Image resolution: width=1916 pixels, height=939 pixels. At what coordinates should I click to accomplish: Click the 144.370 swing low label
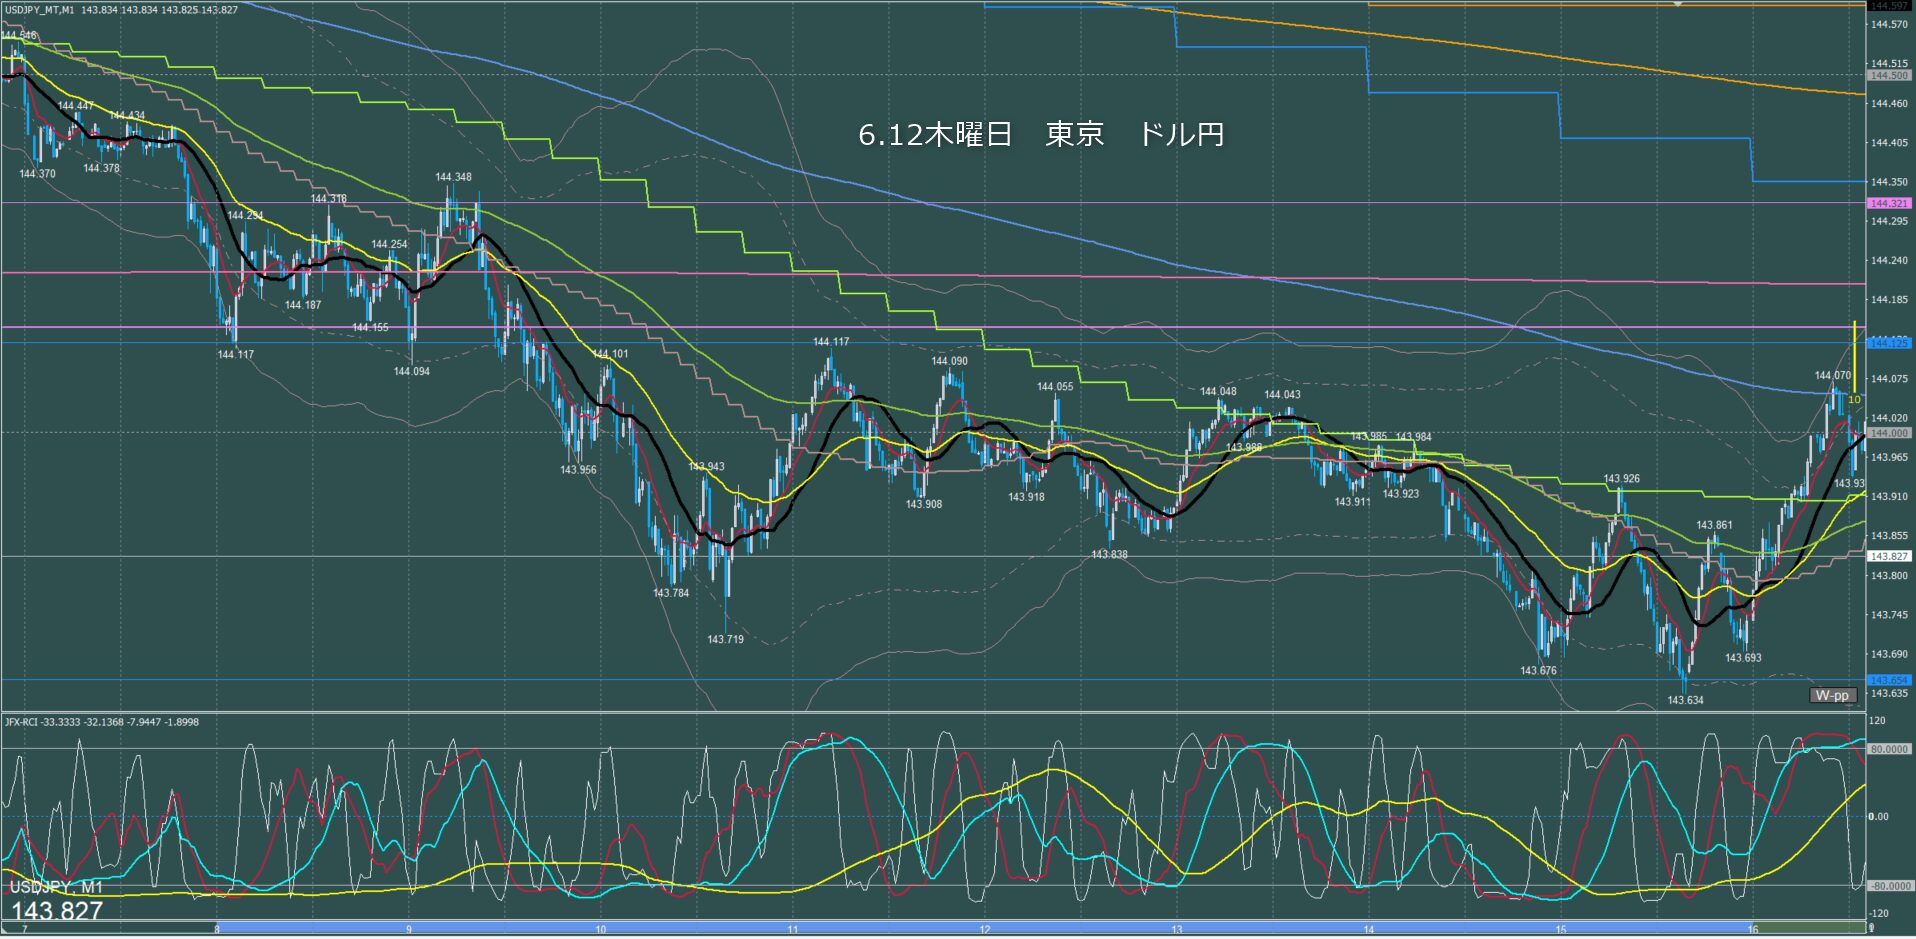pyautogui.click(x=37, y=174)
